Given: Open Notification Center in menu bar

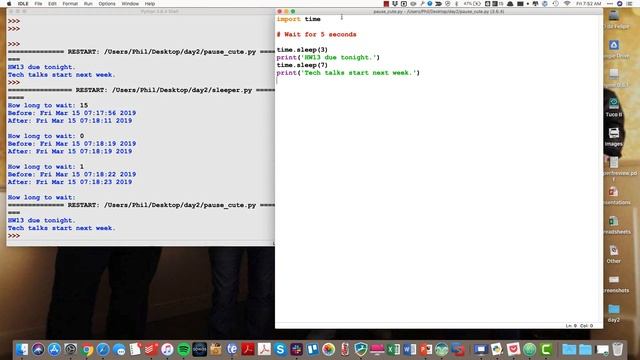Looking at the screenshot, I should click(630, 4).
